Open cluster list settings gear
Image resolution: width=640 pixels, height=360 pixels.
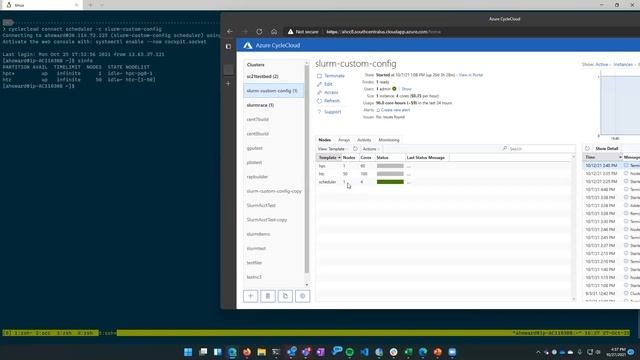point(302,296)
